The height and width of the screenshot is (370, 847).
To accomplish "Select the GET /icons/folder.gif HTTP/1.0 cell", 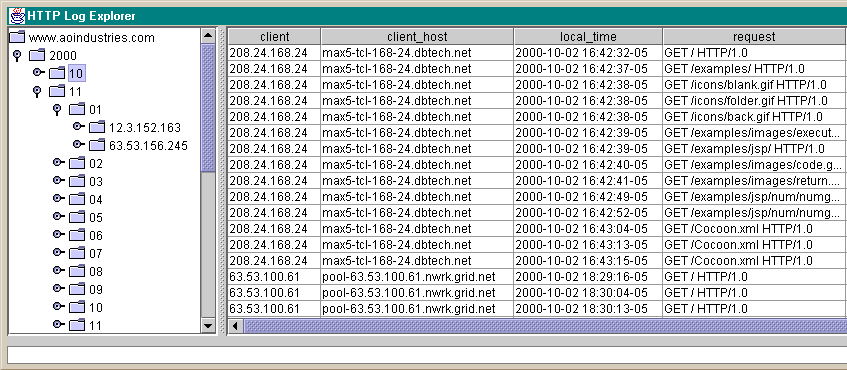I will [x=755, y=101].
